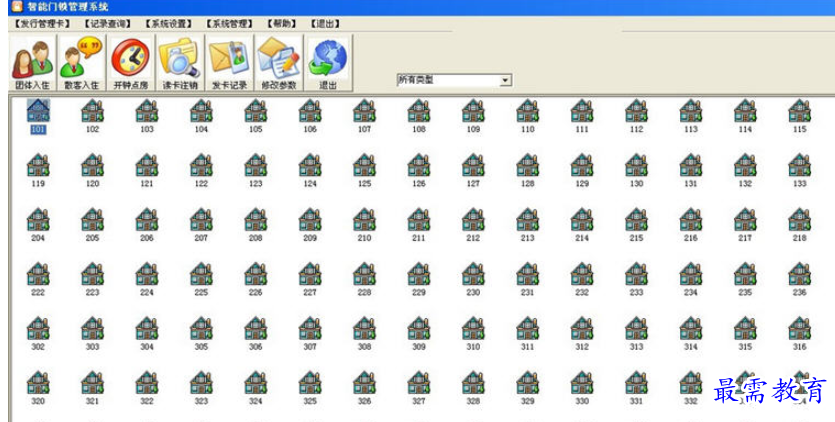Screen dimensions: 835x422
Task: Click the room label text 327
Action: [419, 401]
